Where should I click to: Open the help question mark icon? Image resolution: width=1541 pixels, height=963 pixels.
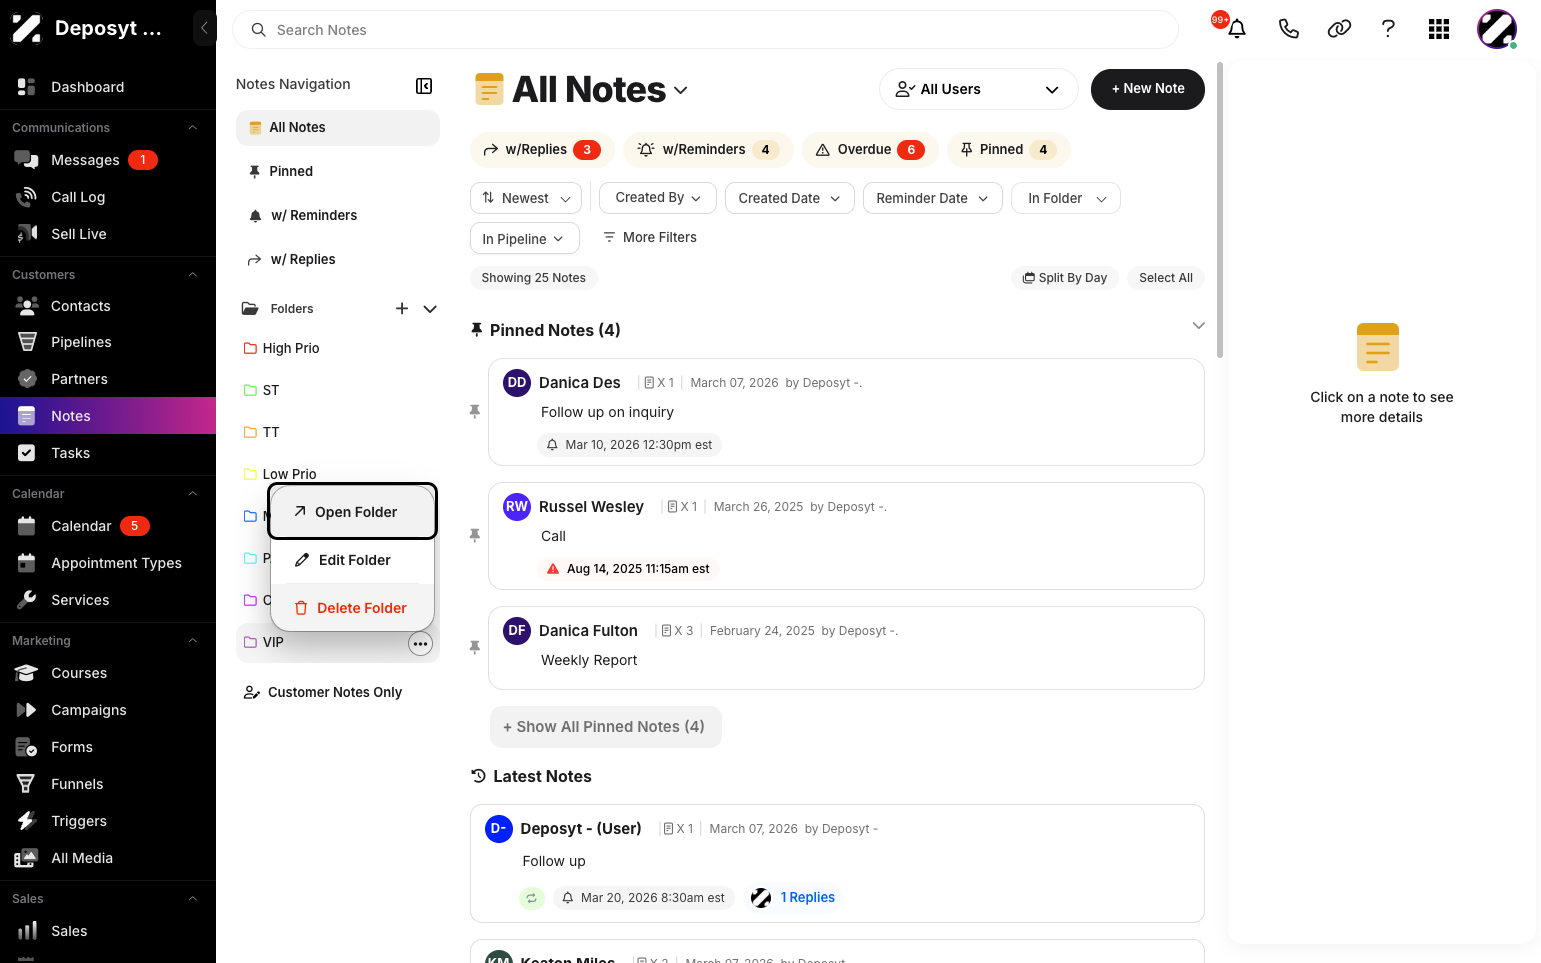tap(1388, 29)
